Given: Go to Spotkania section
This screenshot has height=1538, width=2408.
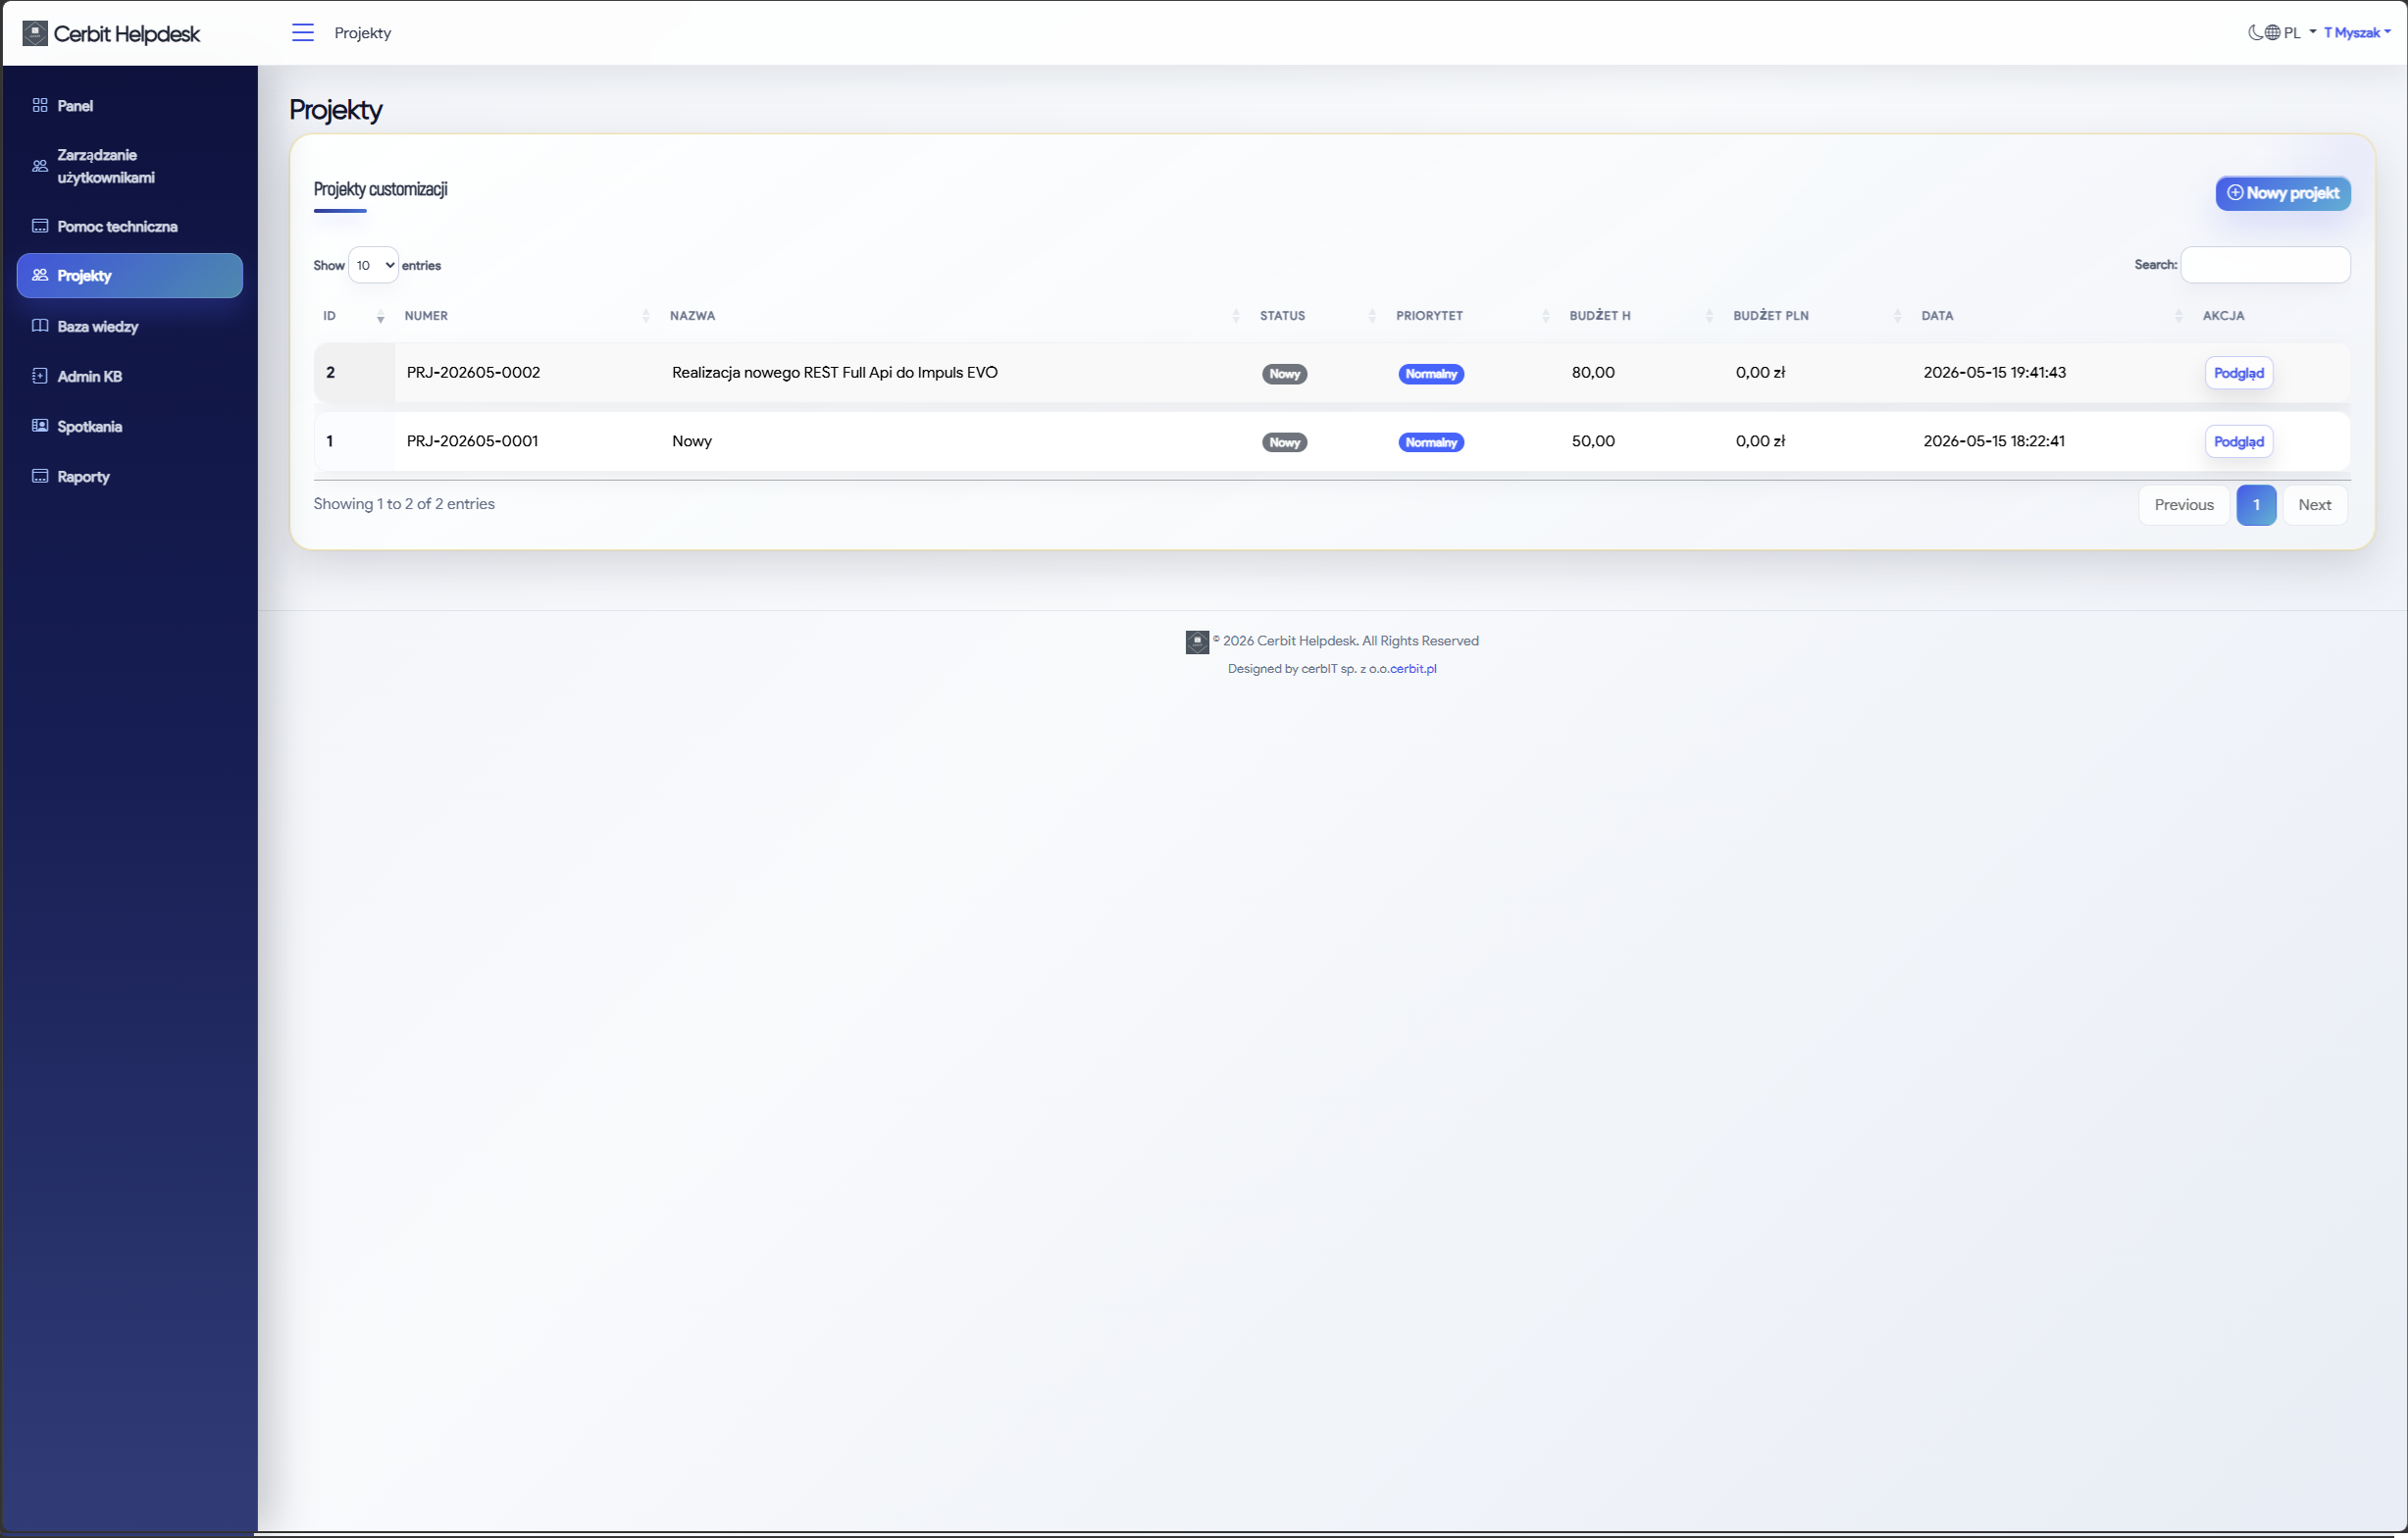Looking at the screenshot, I should (130, 427).
